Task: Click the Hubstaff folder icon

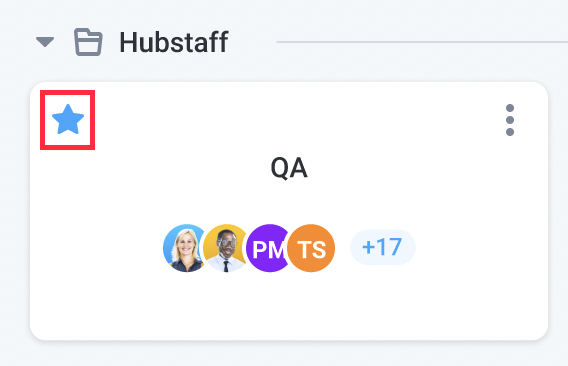Action: 88,42
